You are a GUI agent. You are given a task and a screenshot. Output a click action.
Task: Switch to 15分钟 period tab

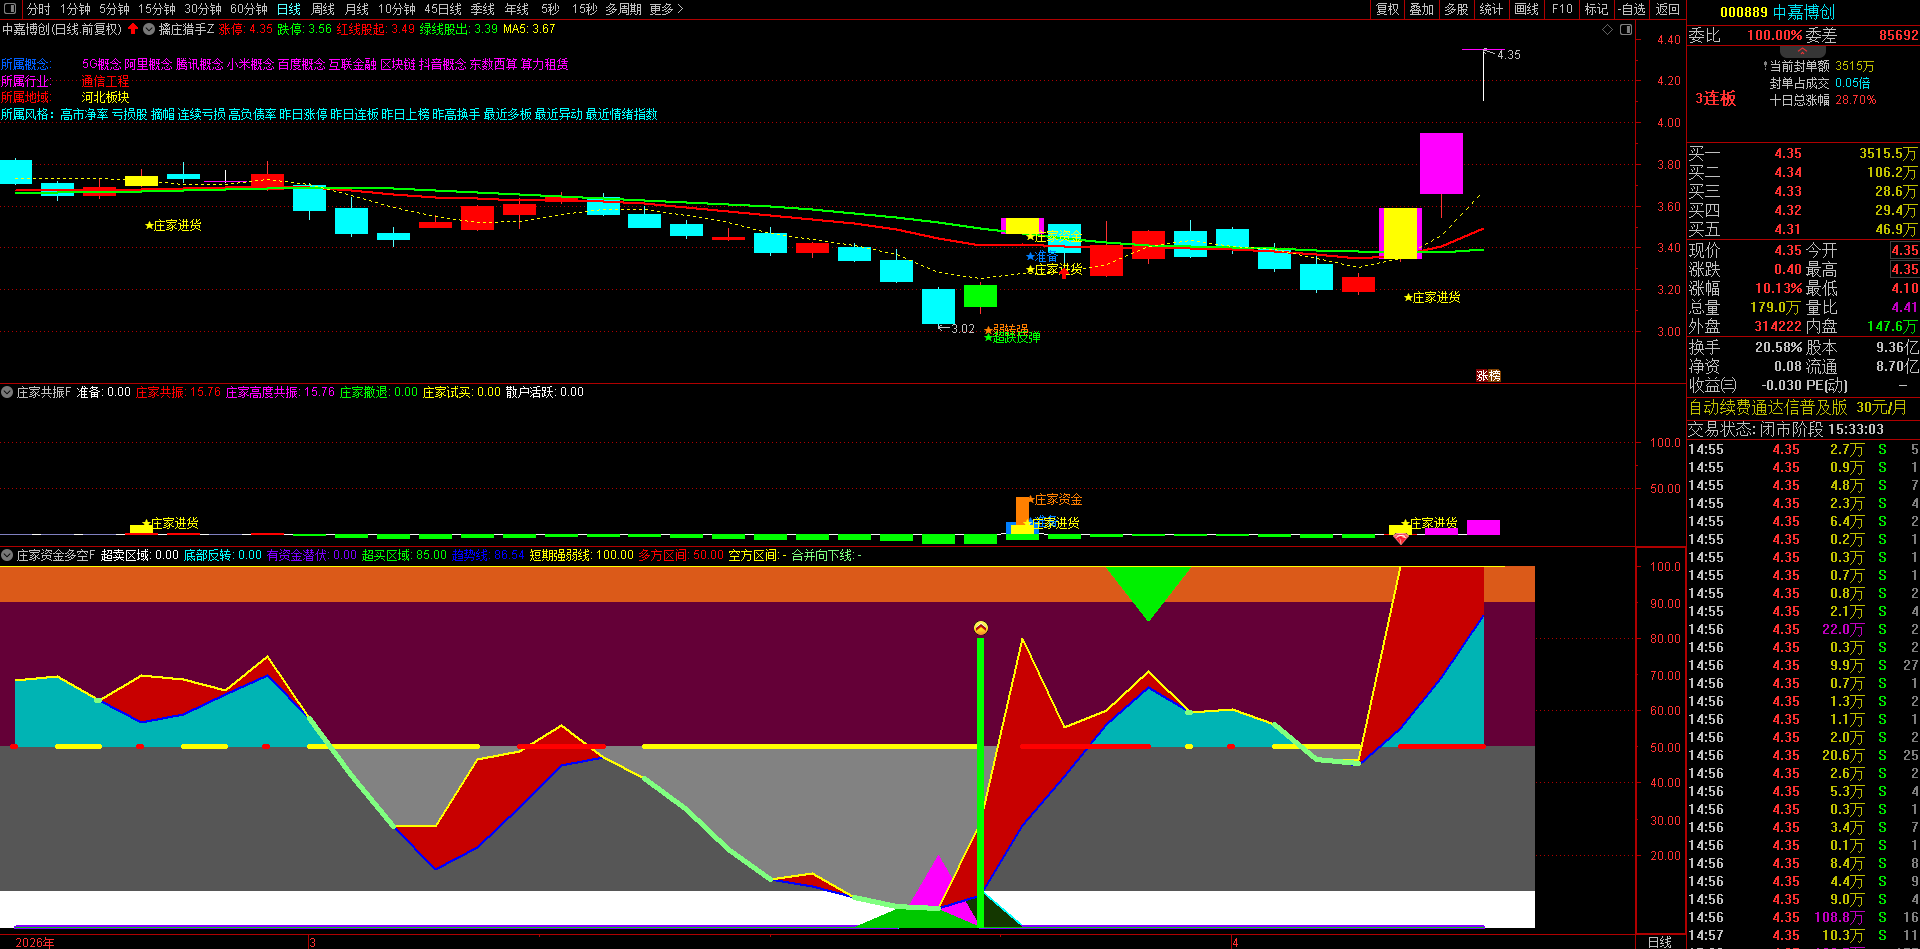(157, 9)
